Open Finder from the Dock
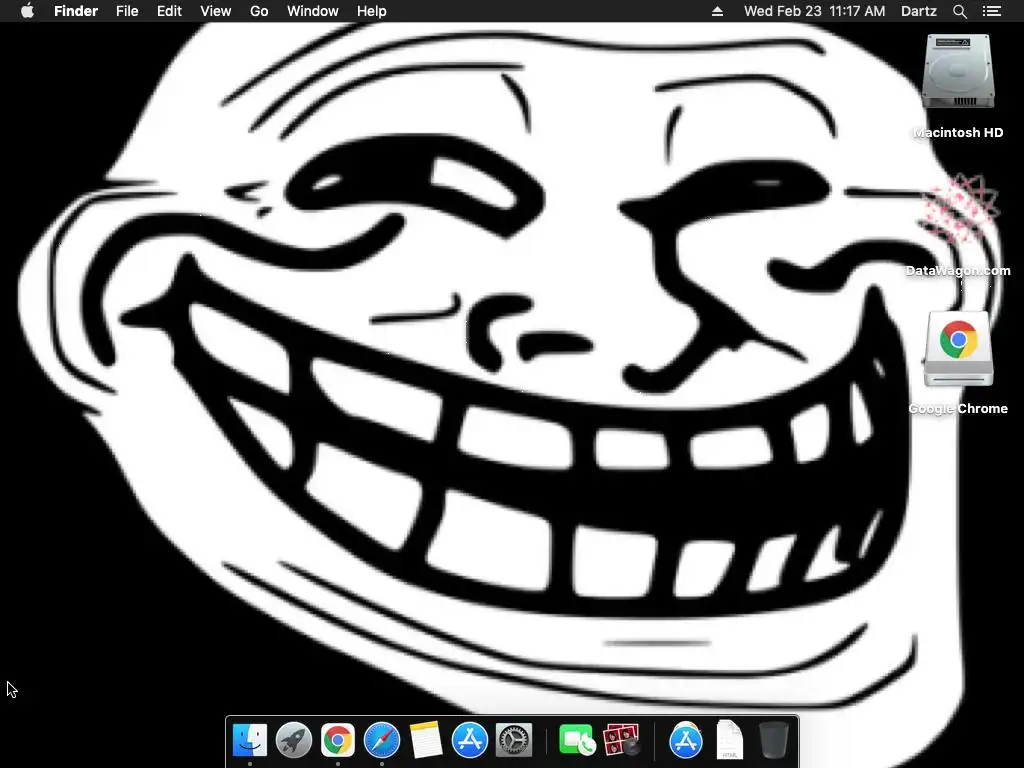Screen dimensions: 1024x768 [249, 740]
